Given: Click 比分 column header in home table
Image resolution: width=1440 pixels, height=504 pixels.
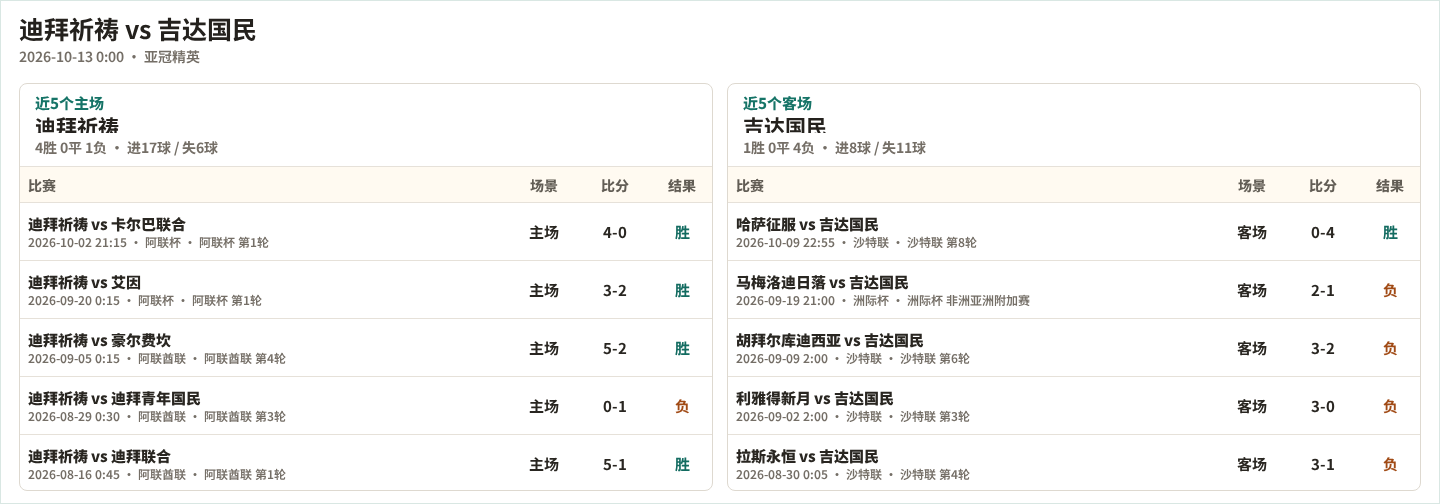Looking at the screenshot, I should click(x=615, y=185).
